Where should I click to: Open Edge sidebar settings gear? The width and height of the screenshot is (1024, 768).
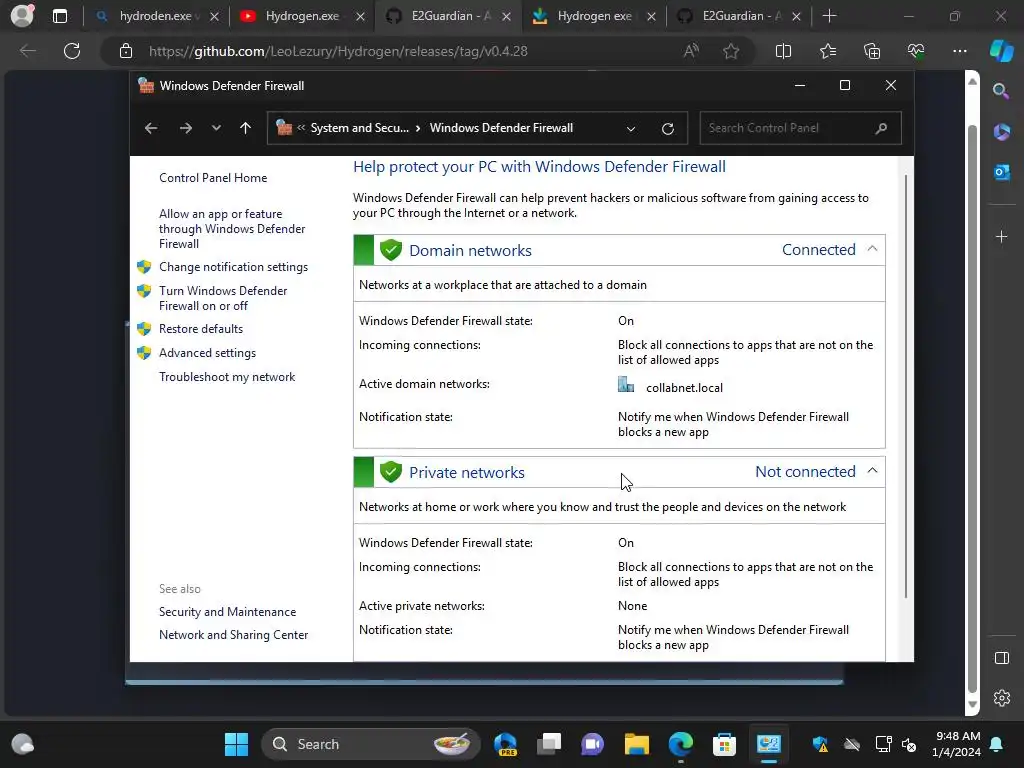(1002, 698)
